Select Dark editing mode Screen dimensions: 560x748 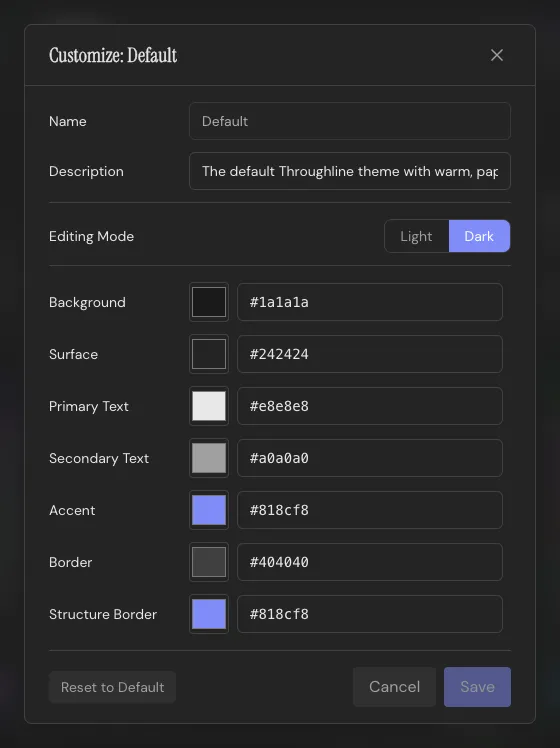(x=479, y=236)
